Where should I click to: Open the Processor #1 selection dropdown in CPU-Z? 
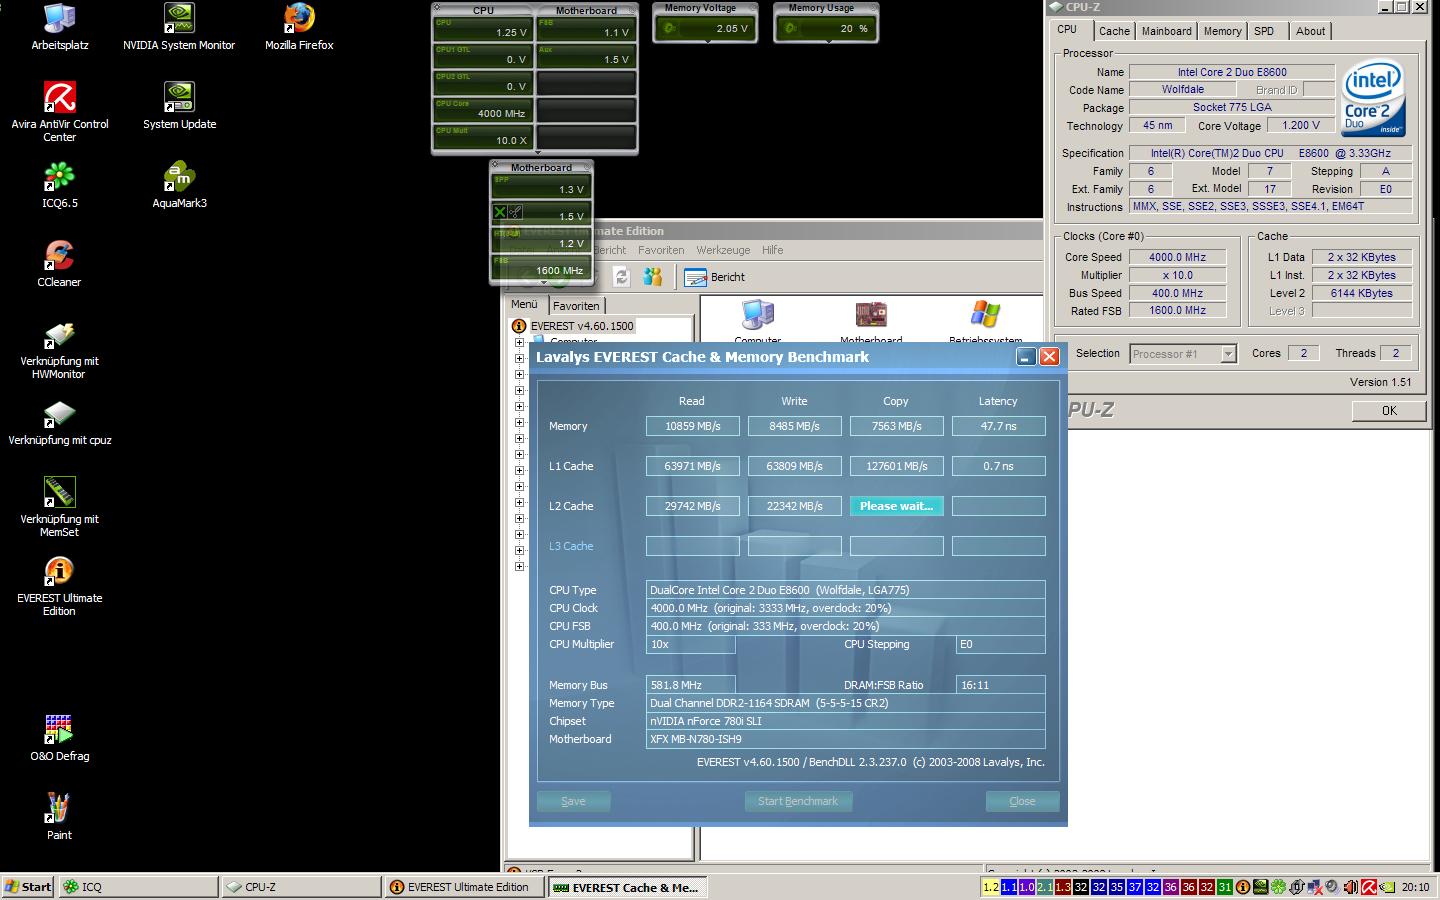pos(1183,354)
